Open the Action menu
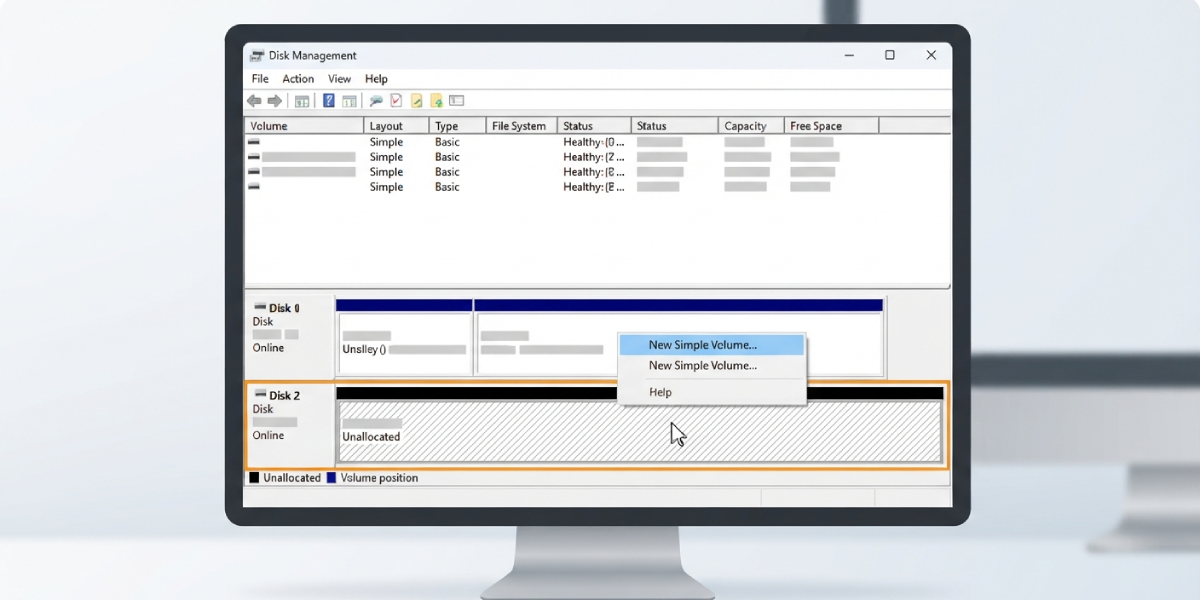 coord(298,79)
